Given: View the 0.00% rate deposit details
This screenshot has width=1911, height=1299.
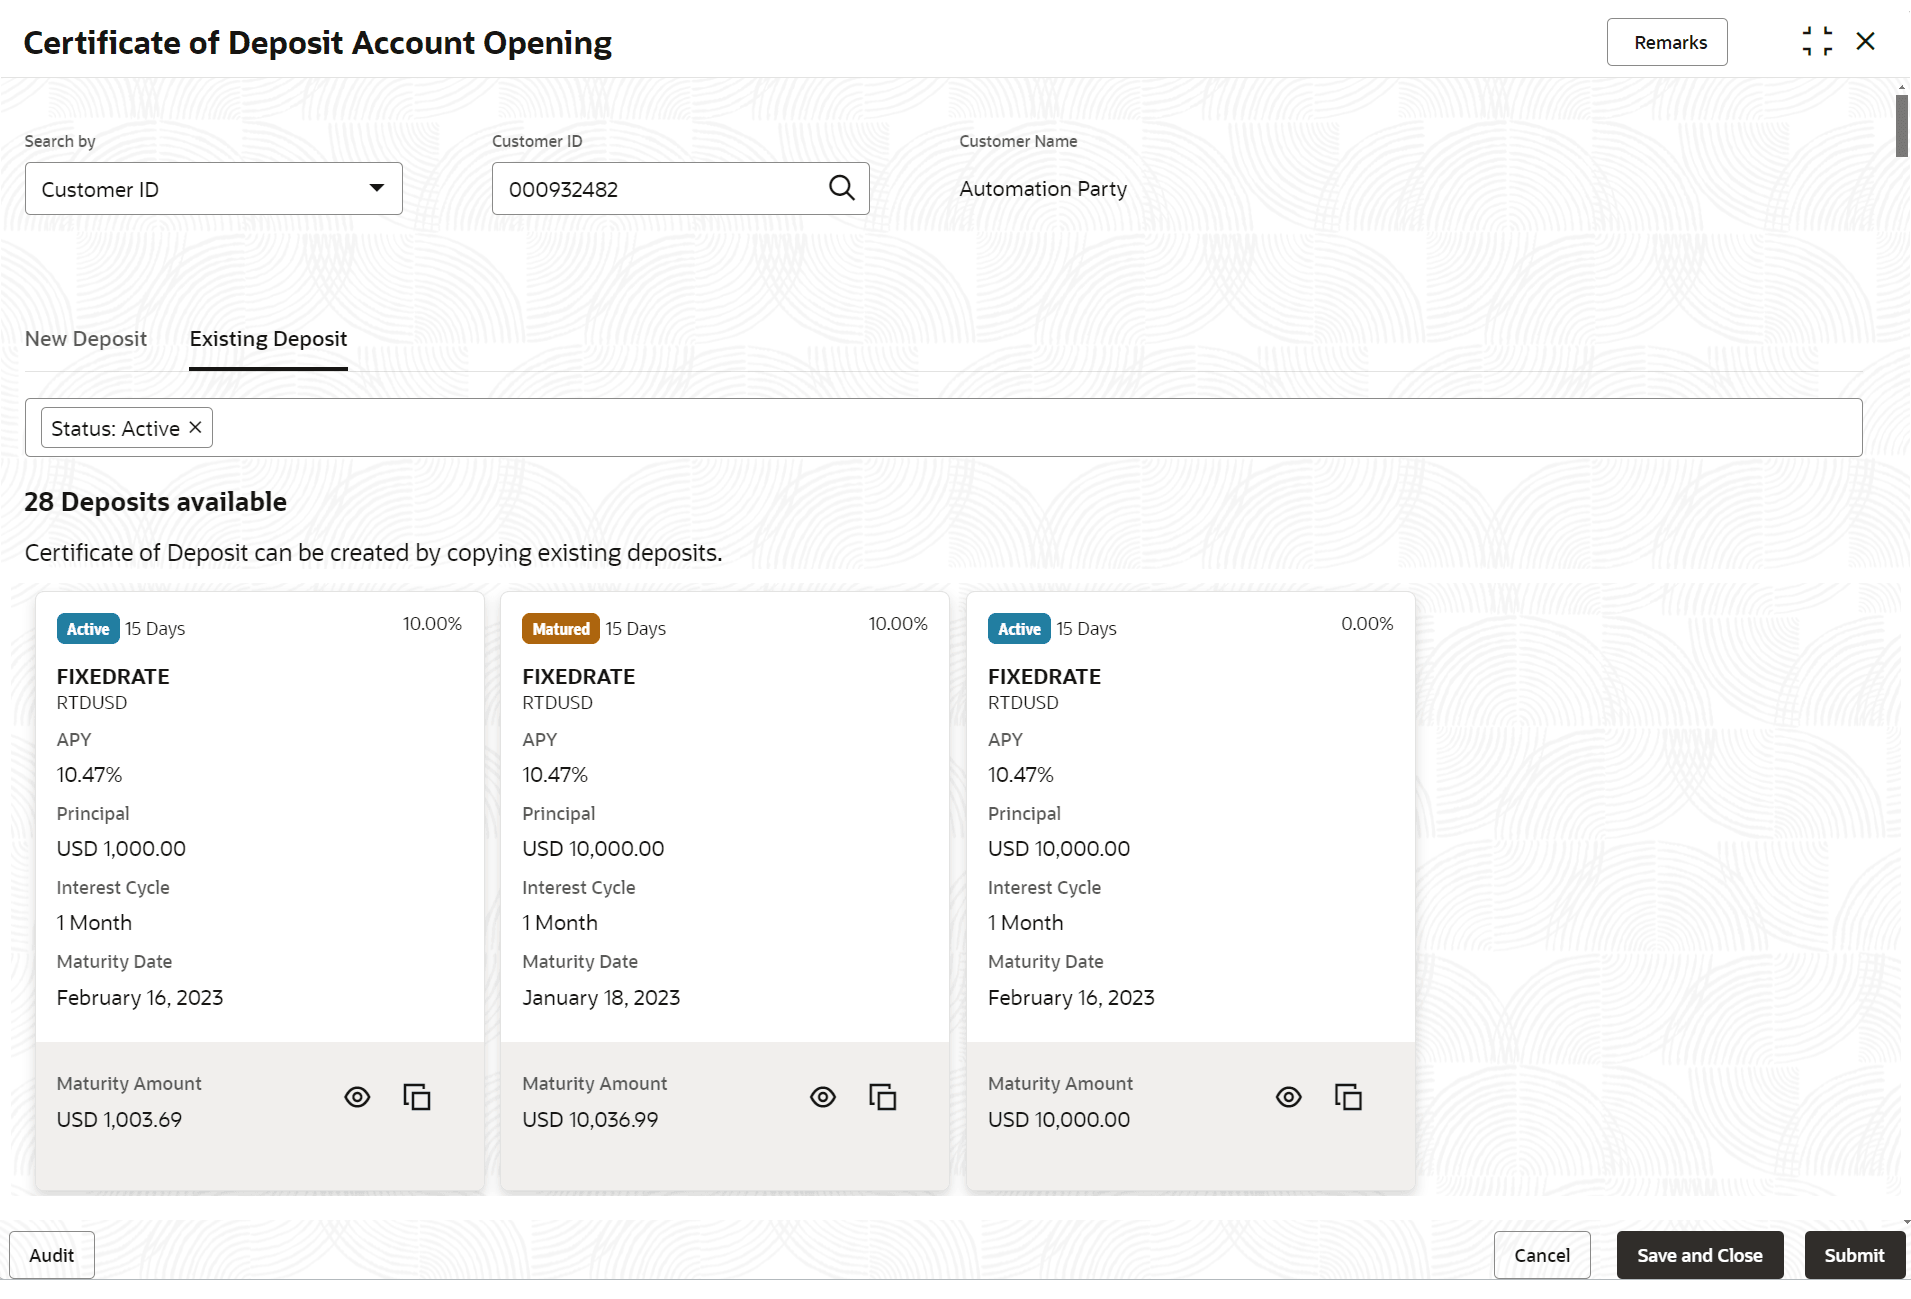Looking at the screenshot, I should coord(1289,1097).
